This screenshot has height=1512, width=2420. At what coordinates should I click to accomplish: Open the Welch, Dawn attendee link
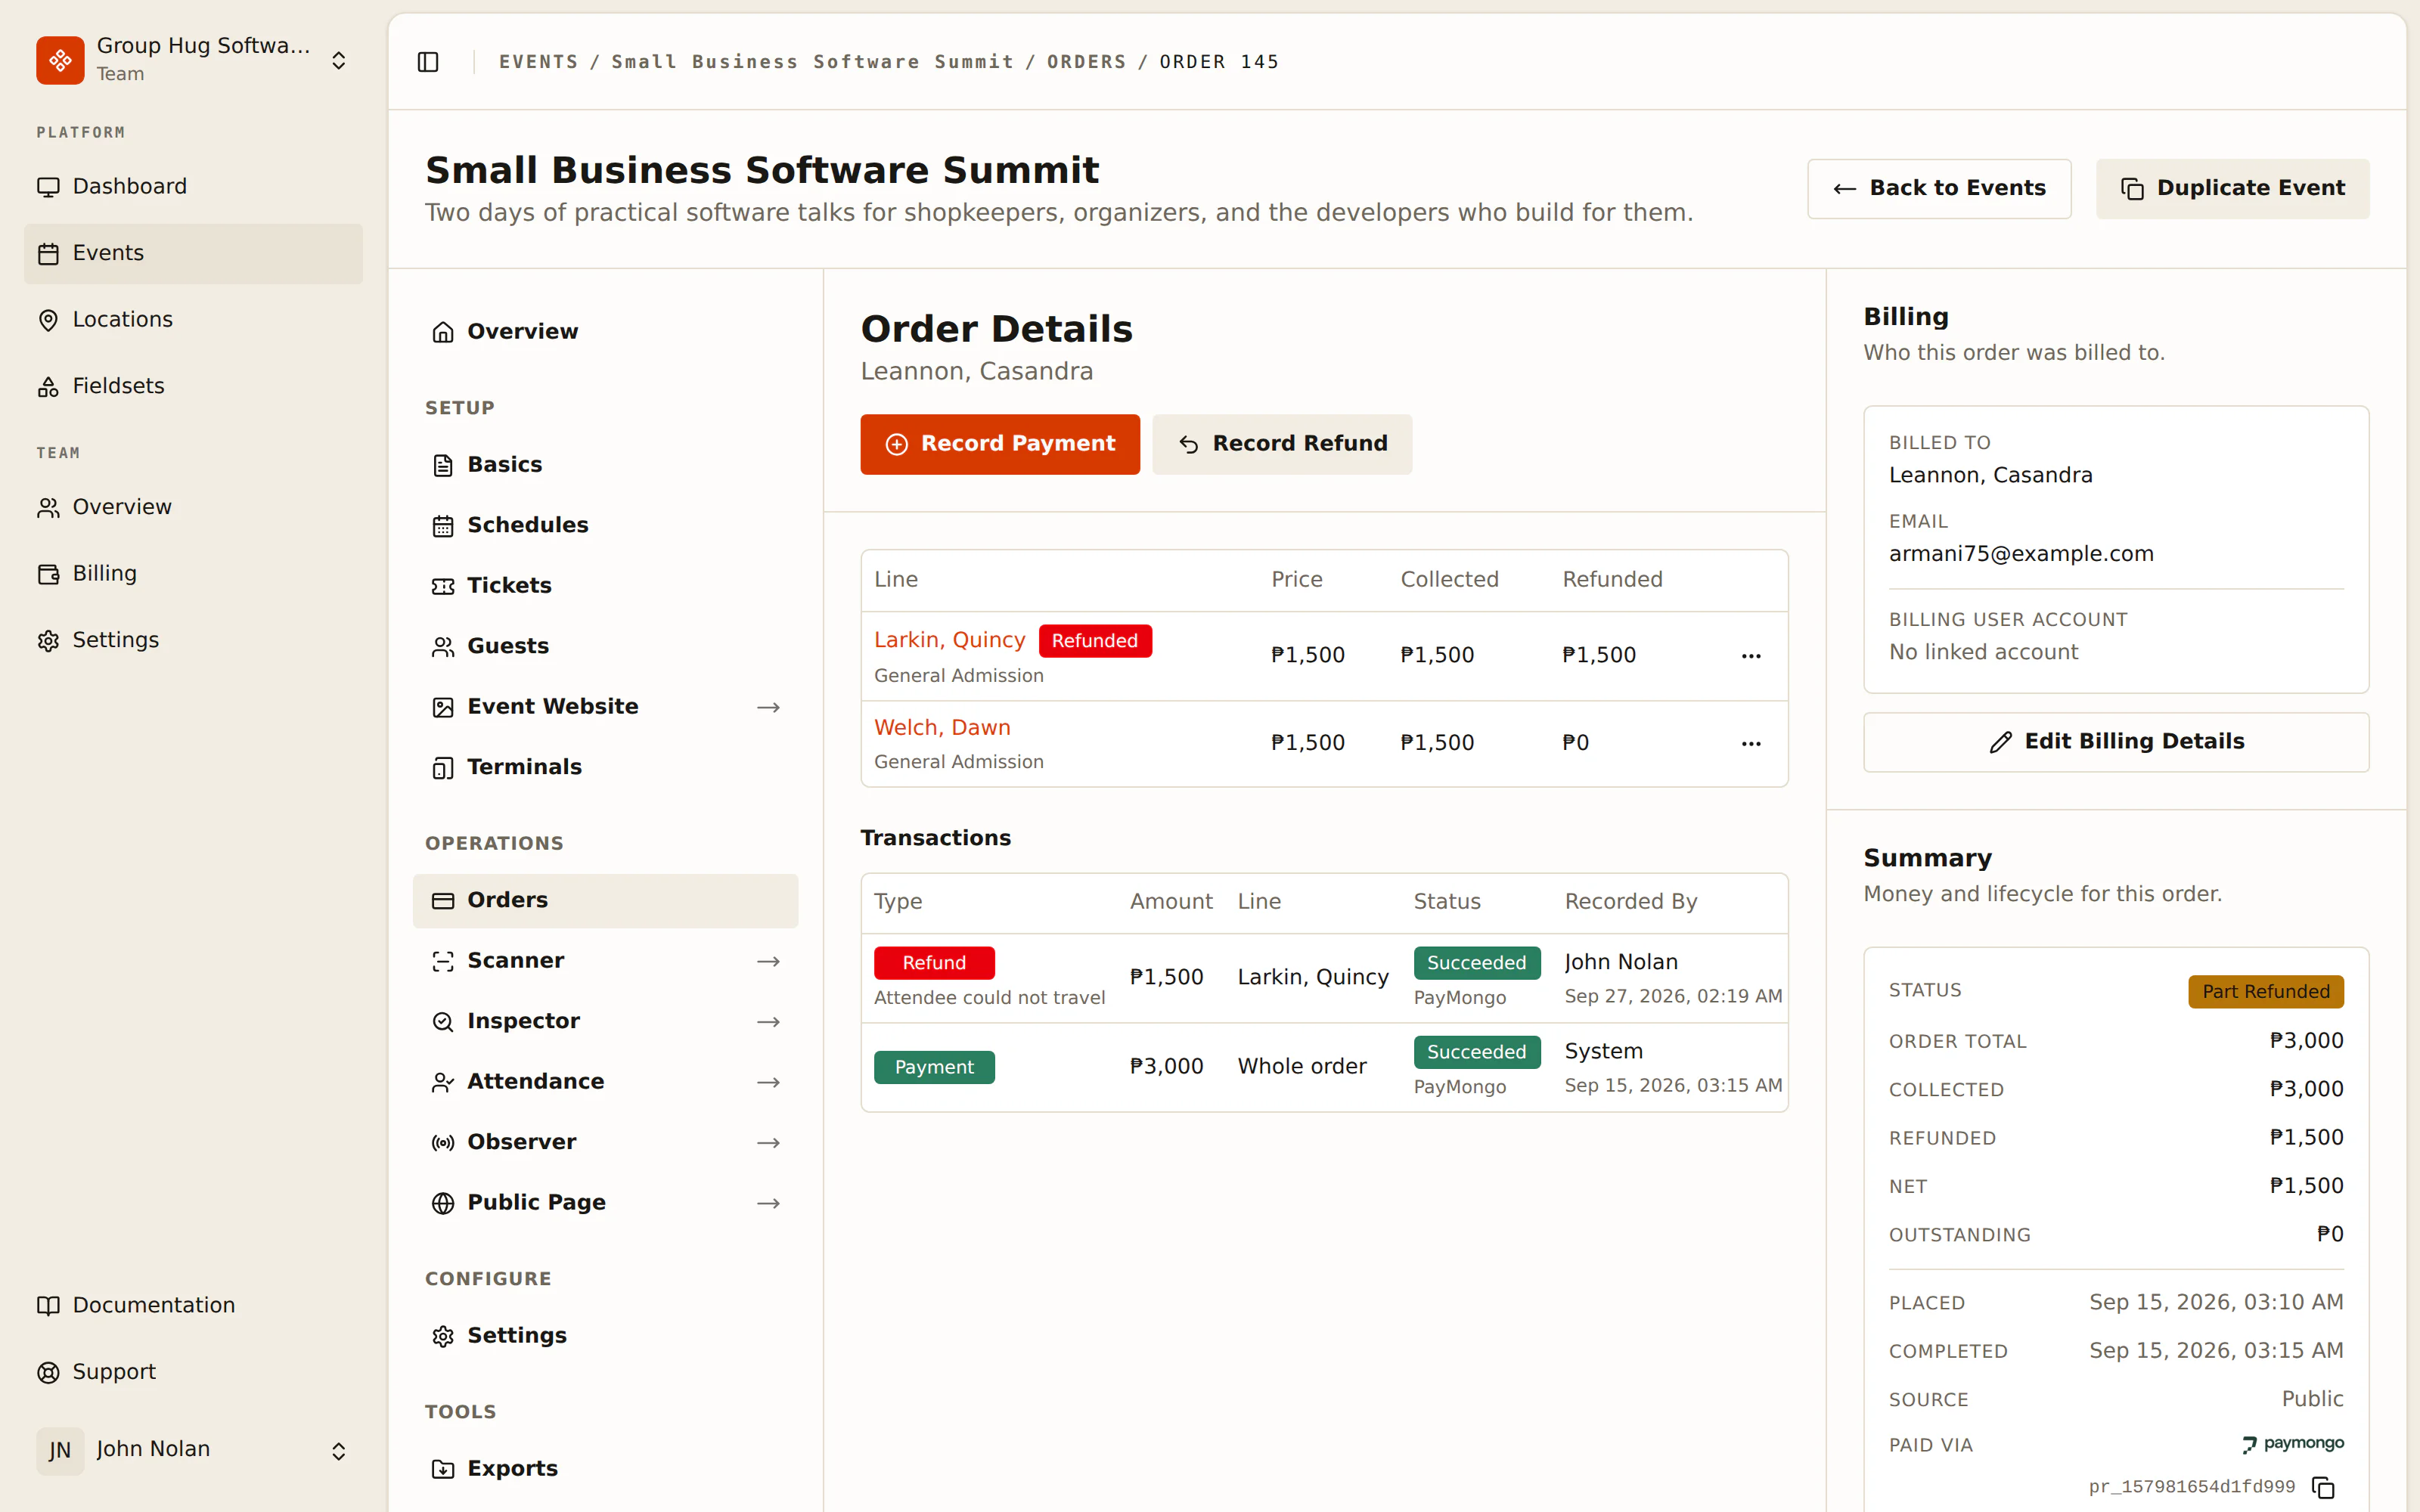click(x=942, y=727)
